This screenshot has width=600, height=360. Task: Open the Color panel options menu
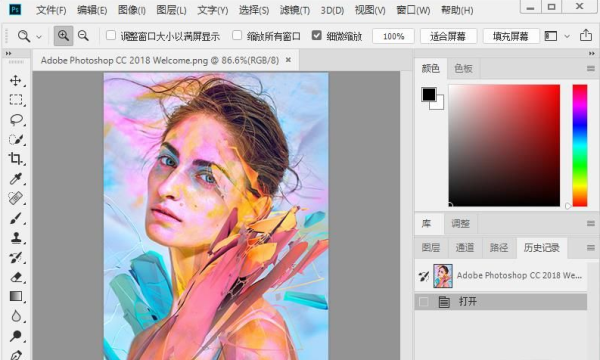tap(591, 68)
